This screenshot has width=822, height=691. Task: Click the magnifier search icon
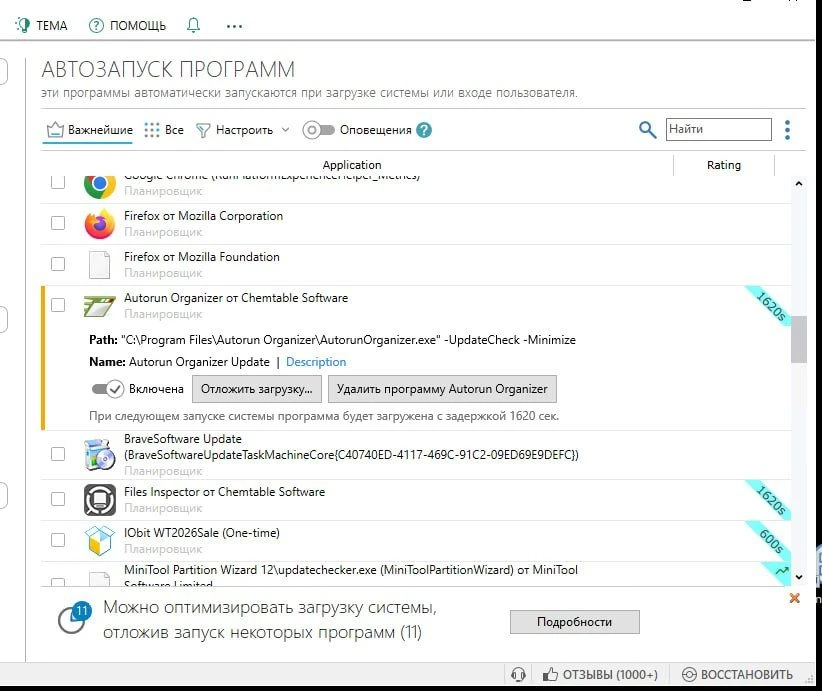click(x=647, y=129)
